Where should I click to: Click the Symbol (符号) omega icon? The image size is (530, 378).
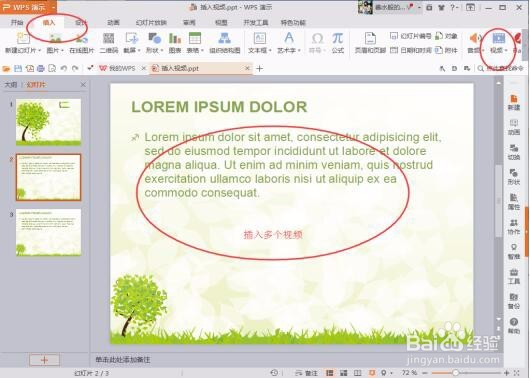[x=317, y=39]
